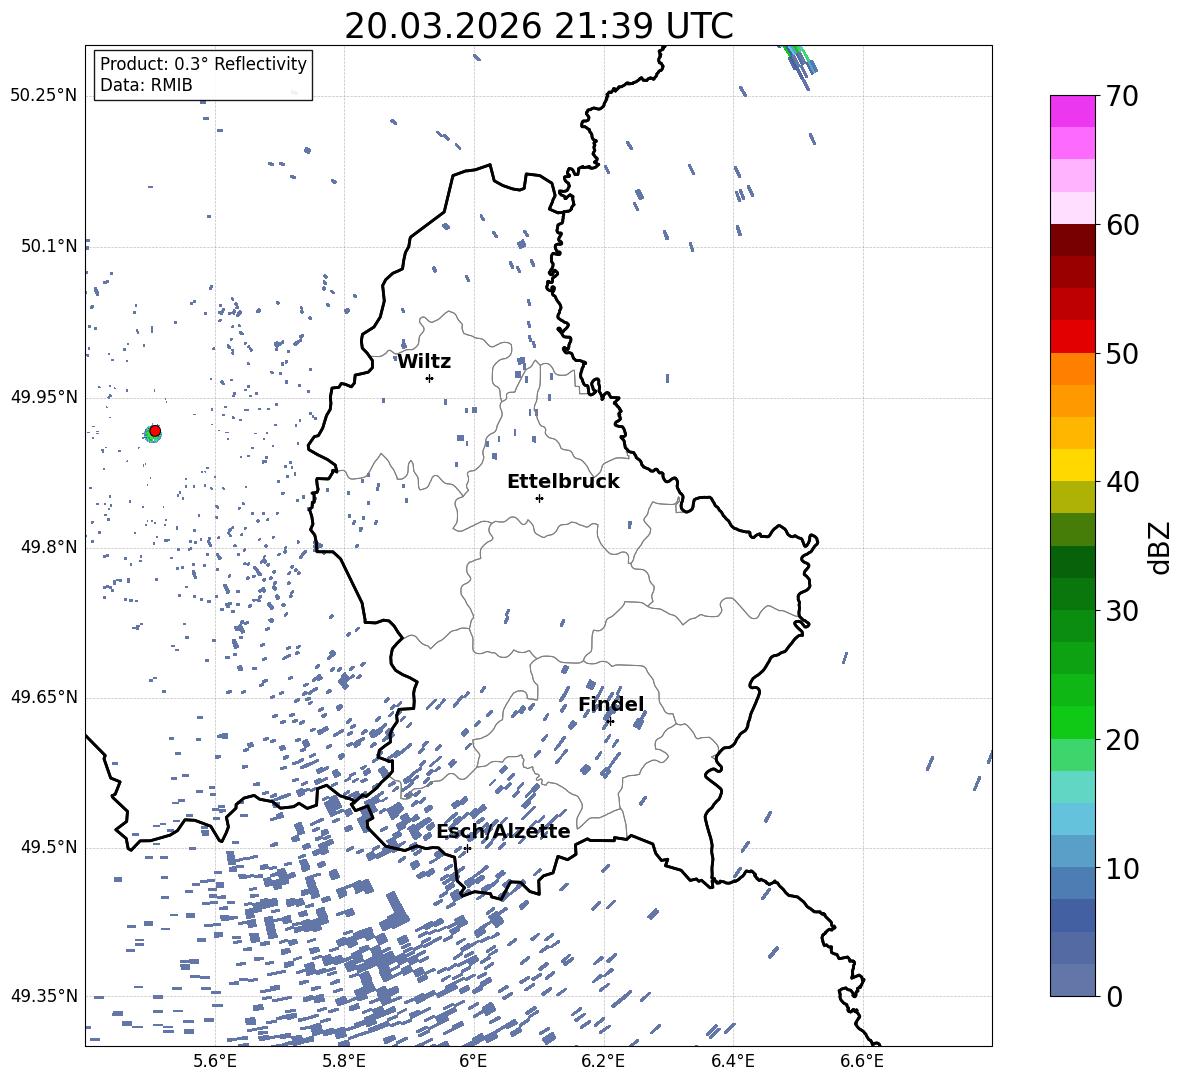Pick the bright red colorbar segment above 50
This screenshot has width=1184, height=1081.
point(1072,337)
